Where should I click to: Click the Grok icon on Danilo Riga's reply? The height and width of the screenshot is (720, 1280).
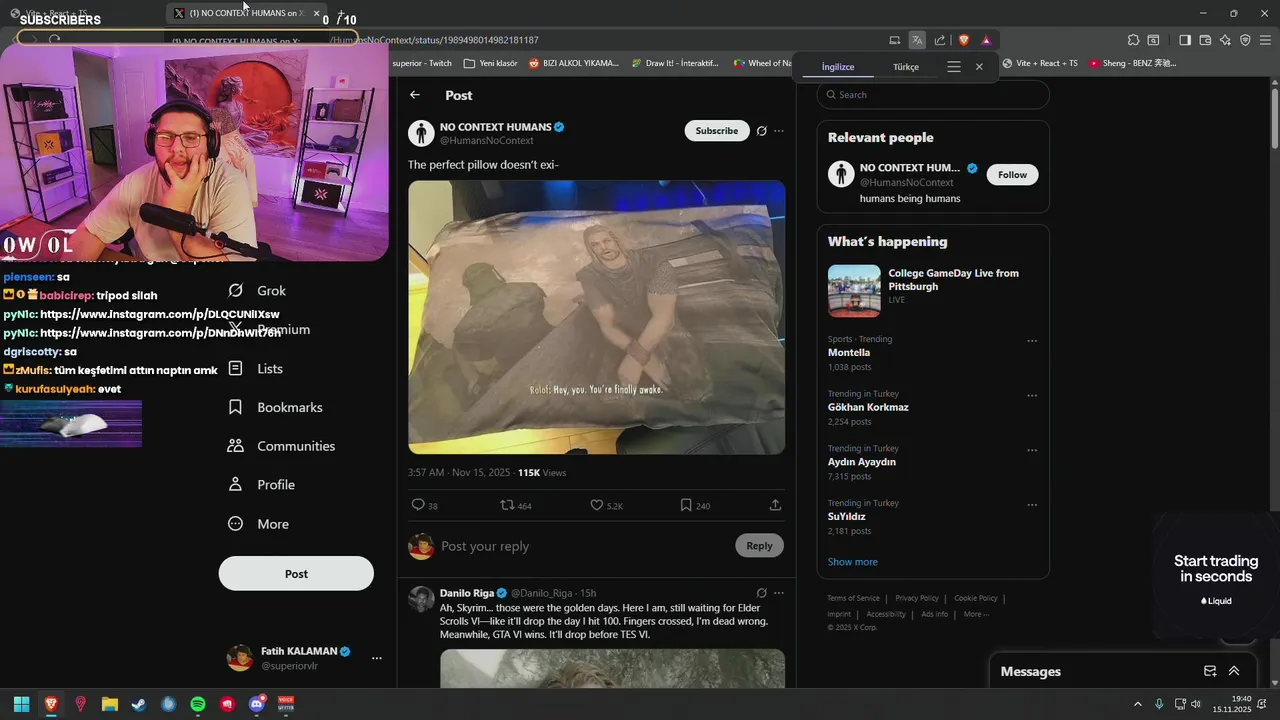click(761, 593)
